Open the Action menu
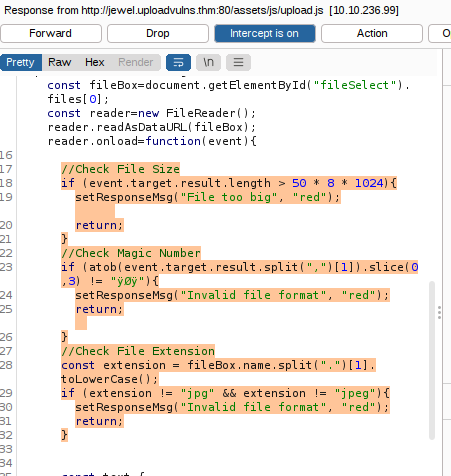This screenshot has height=476, width=451. point(372,33)
